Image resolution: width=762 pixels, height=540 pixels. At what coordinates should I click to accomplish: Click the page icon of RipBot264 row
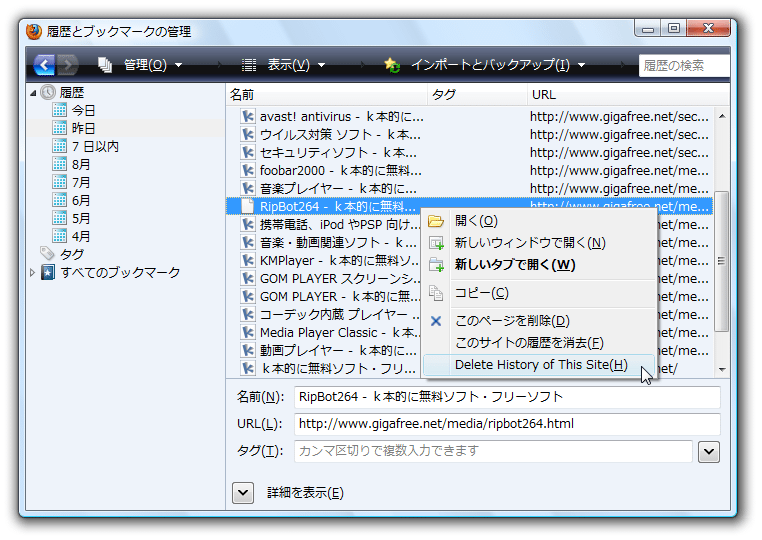click(x=248, y=207)
